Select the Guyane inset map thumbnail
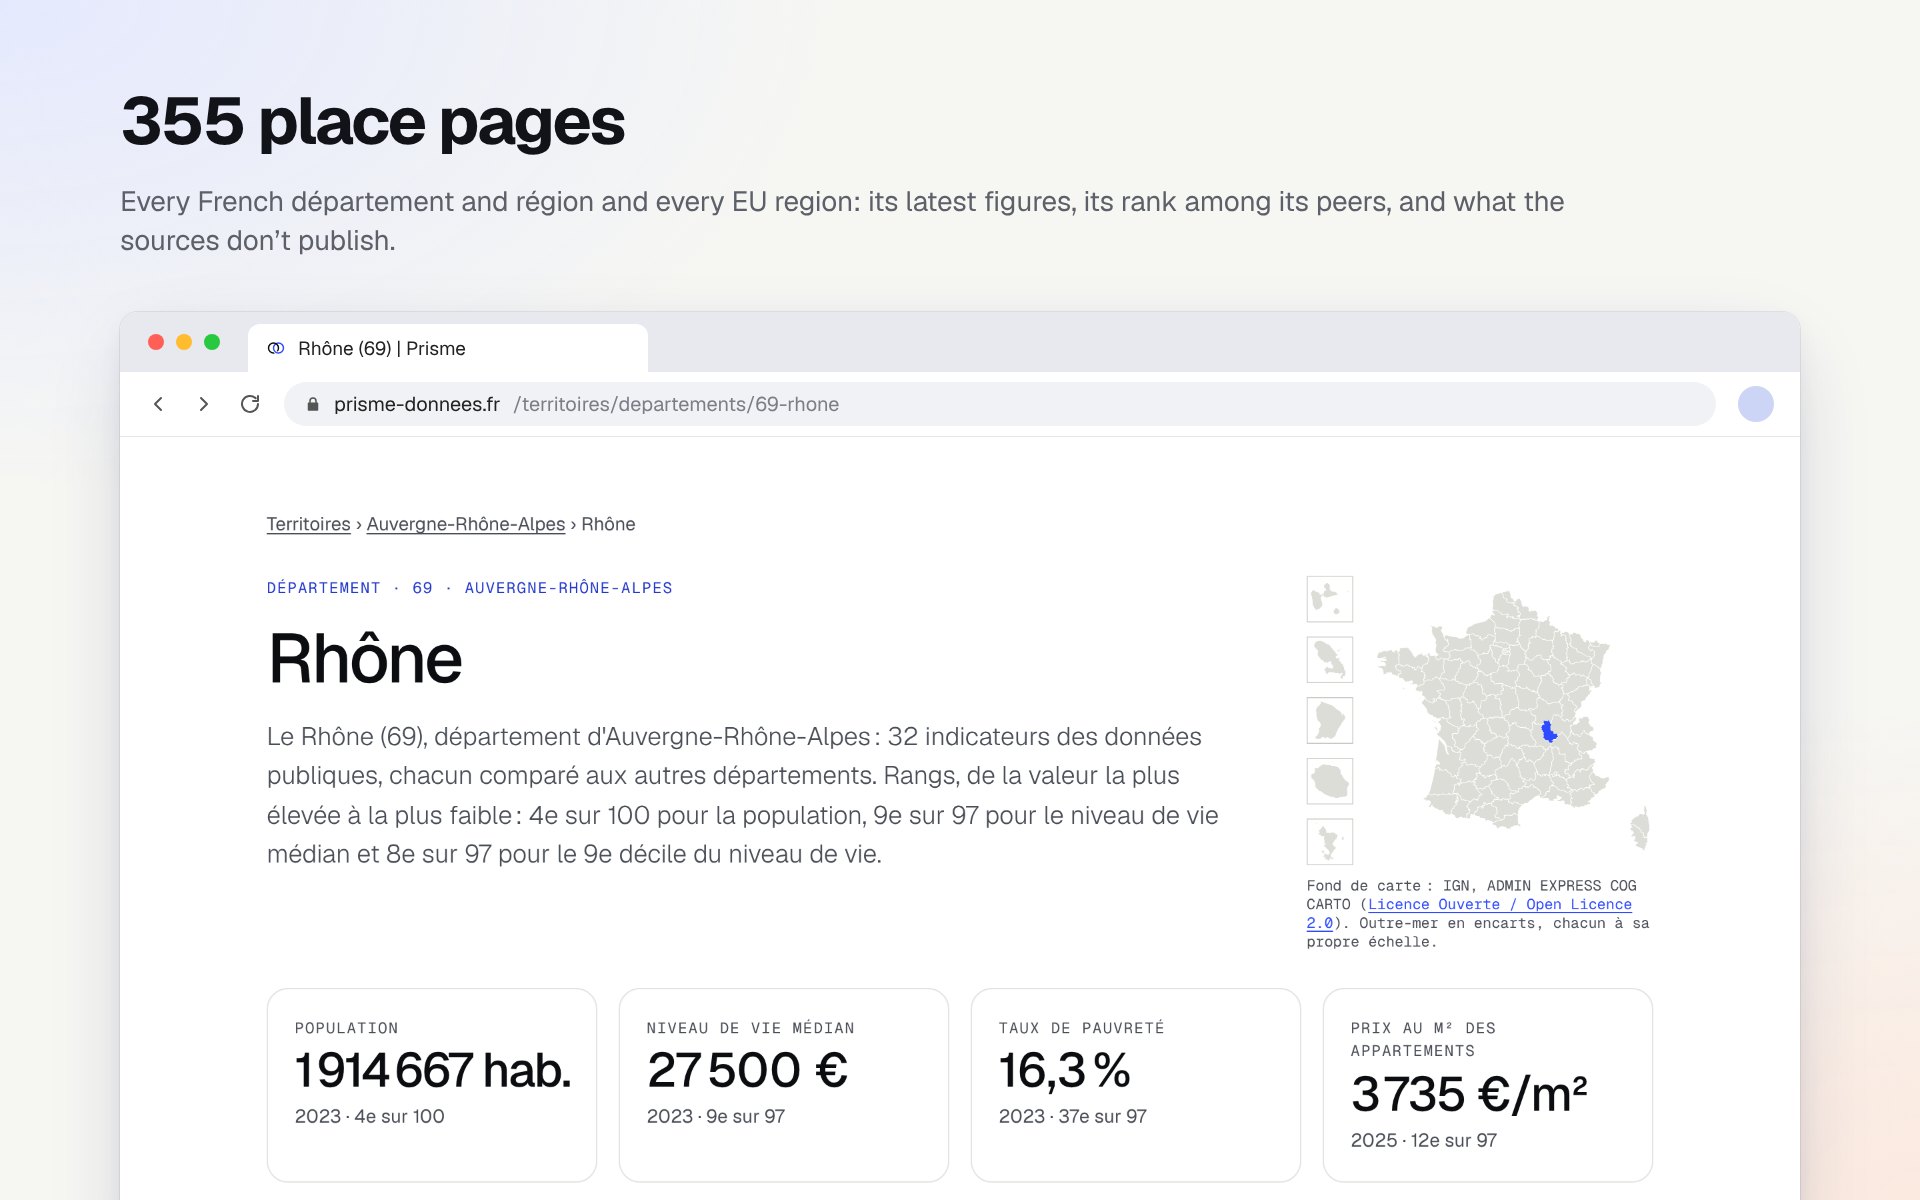This screenshot has width=1920, height=1200. click(x=1330, y=720)
